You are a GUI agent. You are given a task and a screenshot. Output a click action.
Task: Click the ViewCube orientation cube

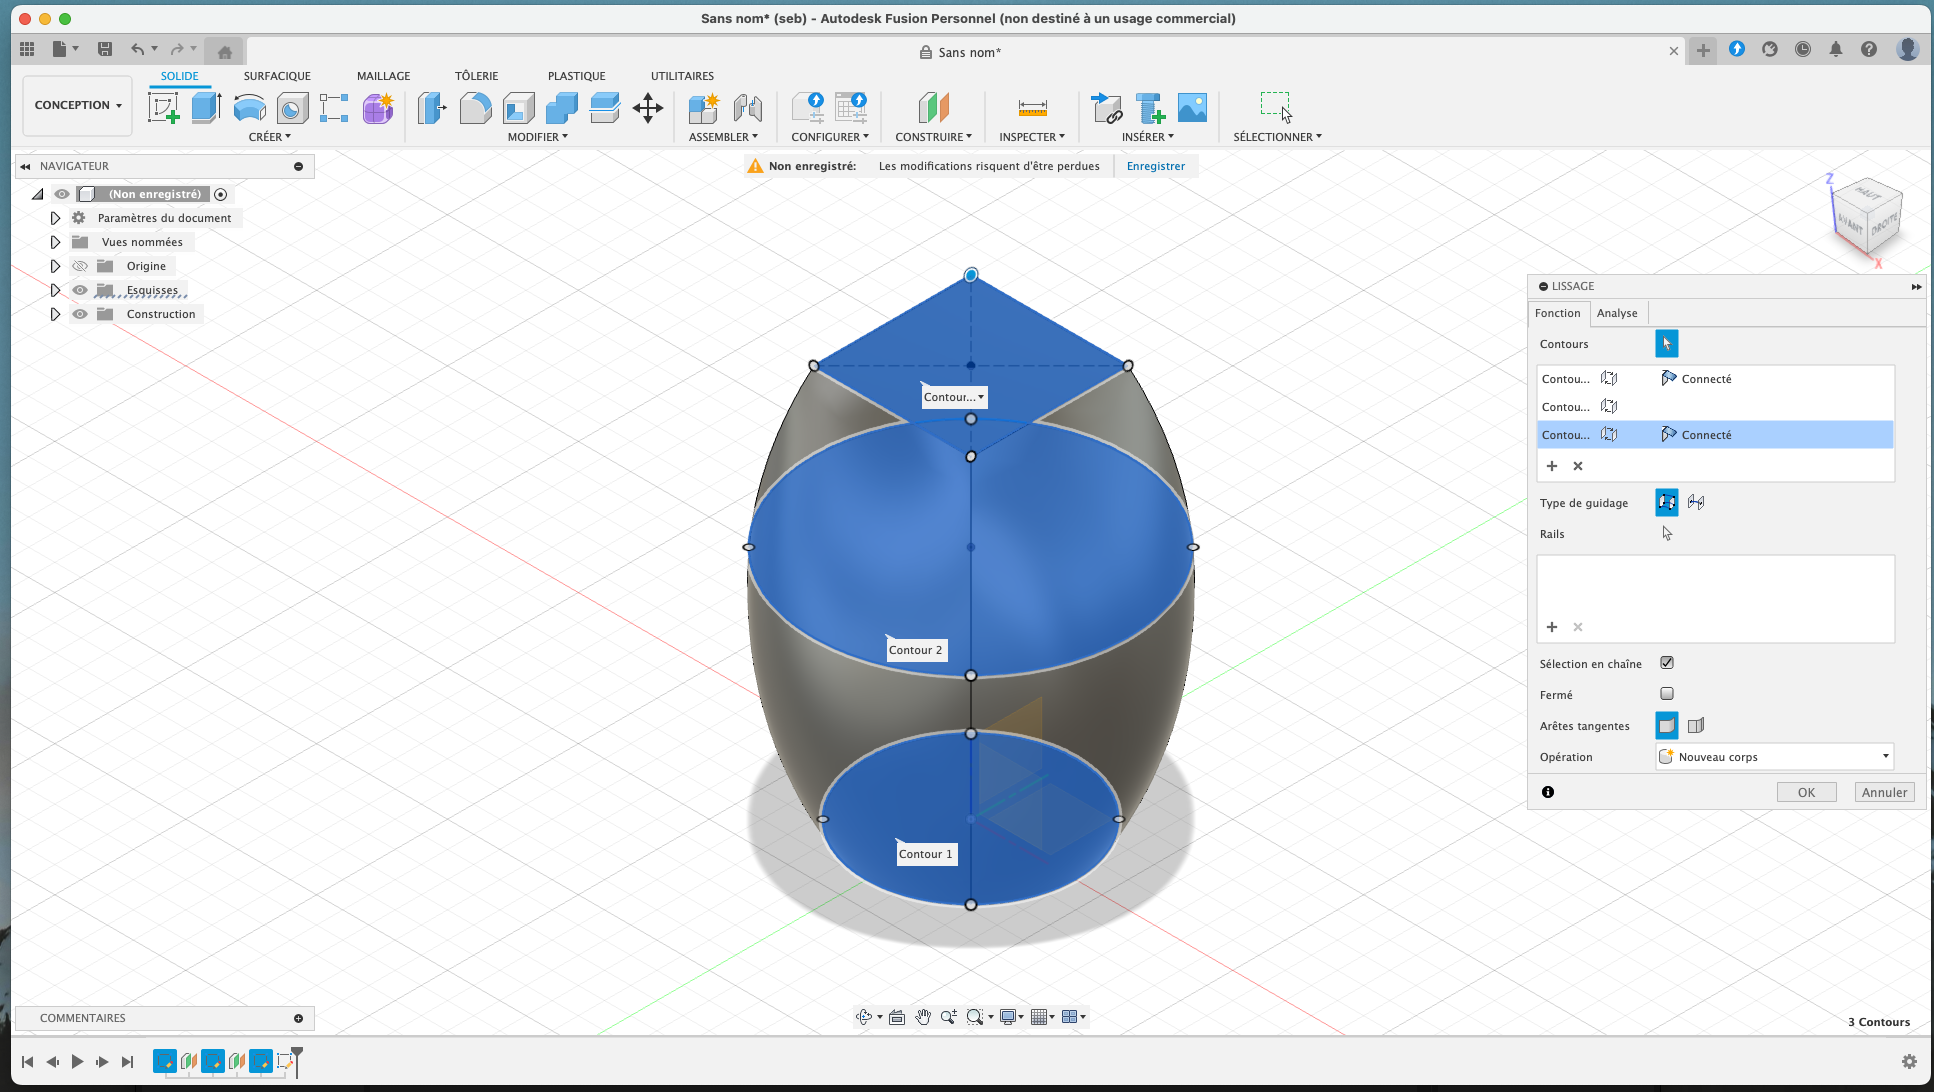point(1867,218)
